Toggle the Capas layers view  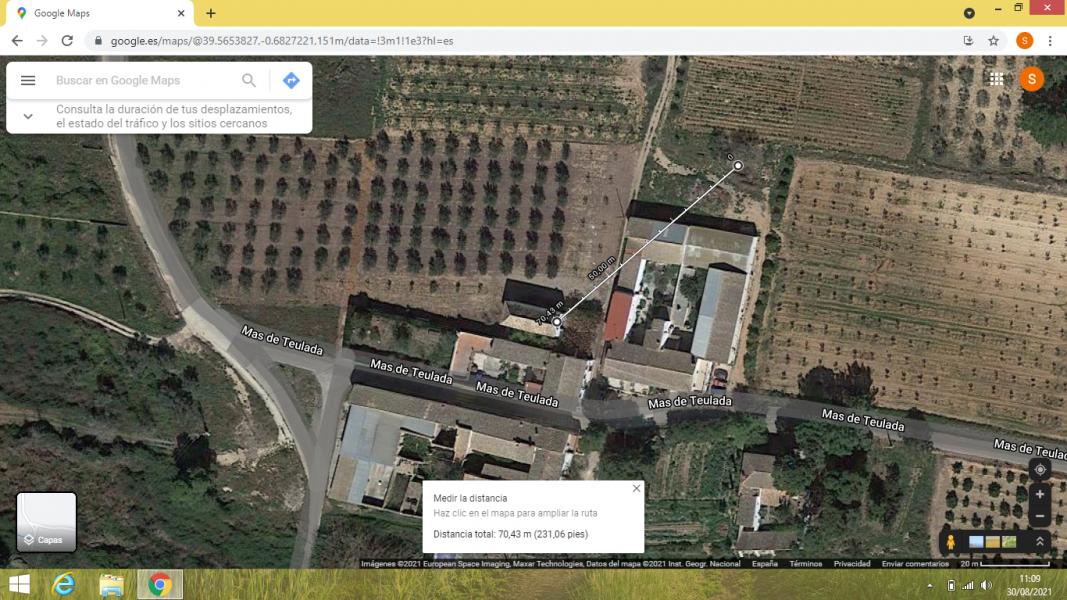point(46,522)
